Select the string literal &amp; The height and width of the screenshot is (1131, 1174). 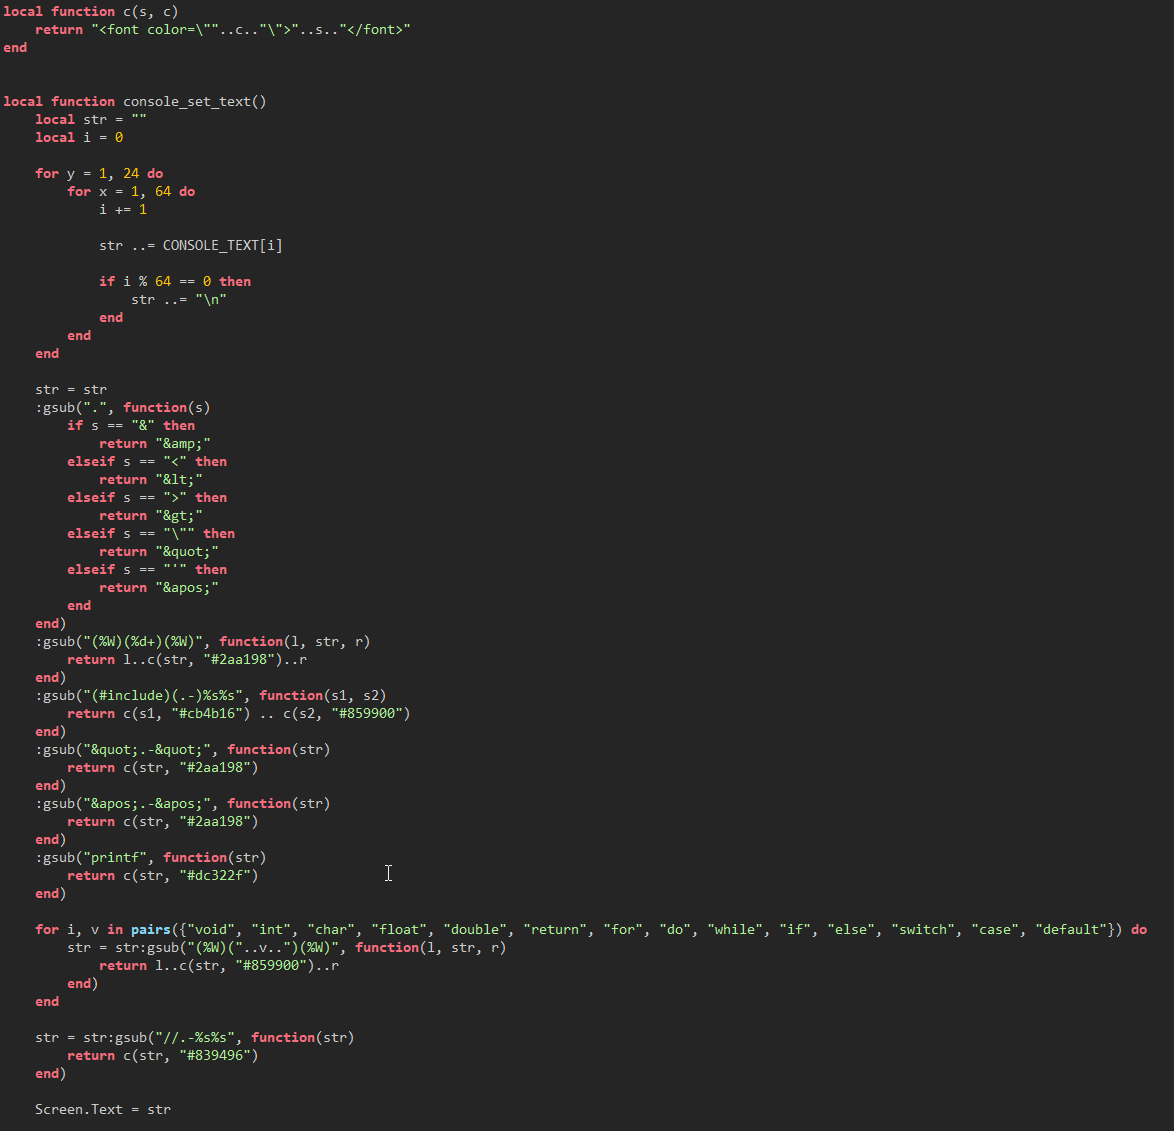point(186,443)
